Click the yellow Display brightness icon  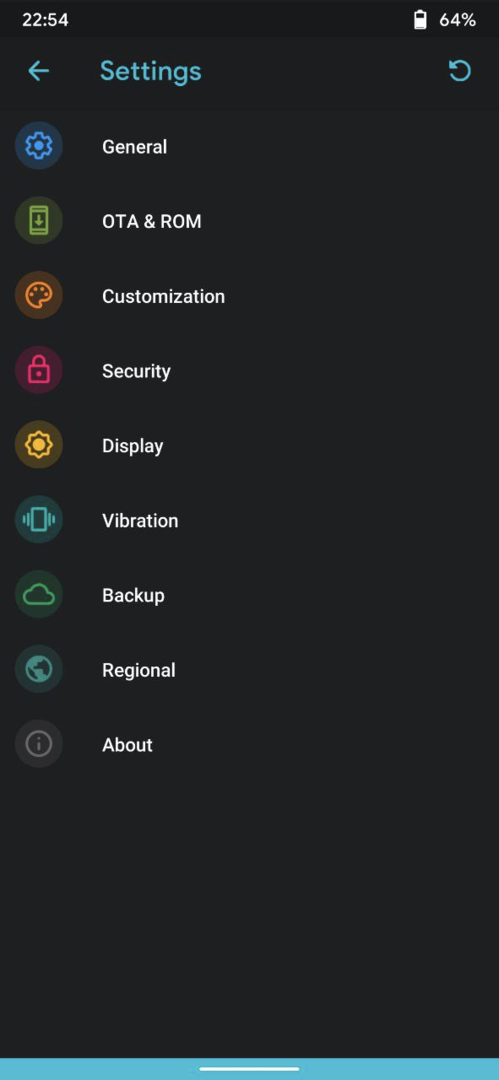point(39,445)
